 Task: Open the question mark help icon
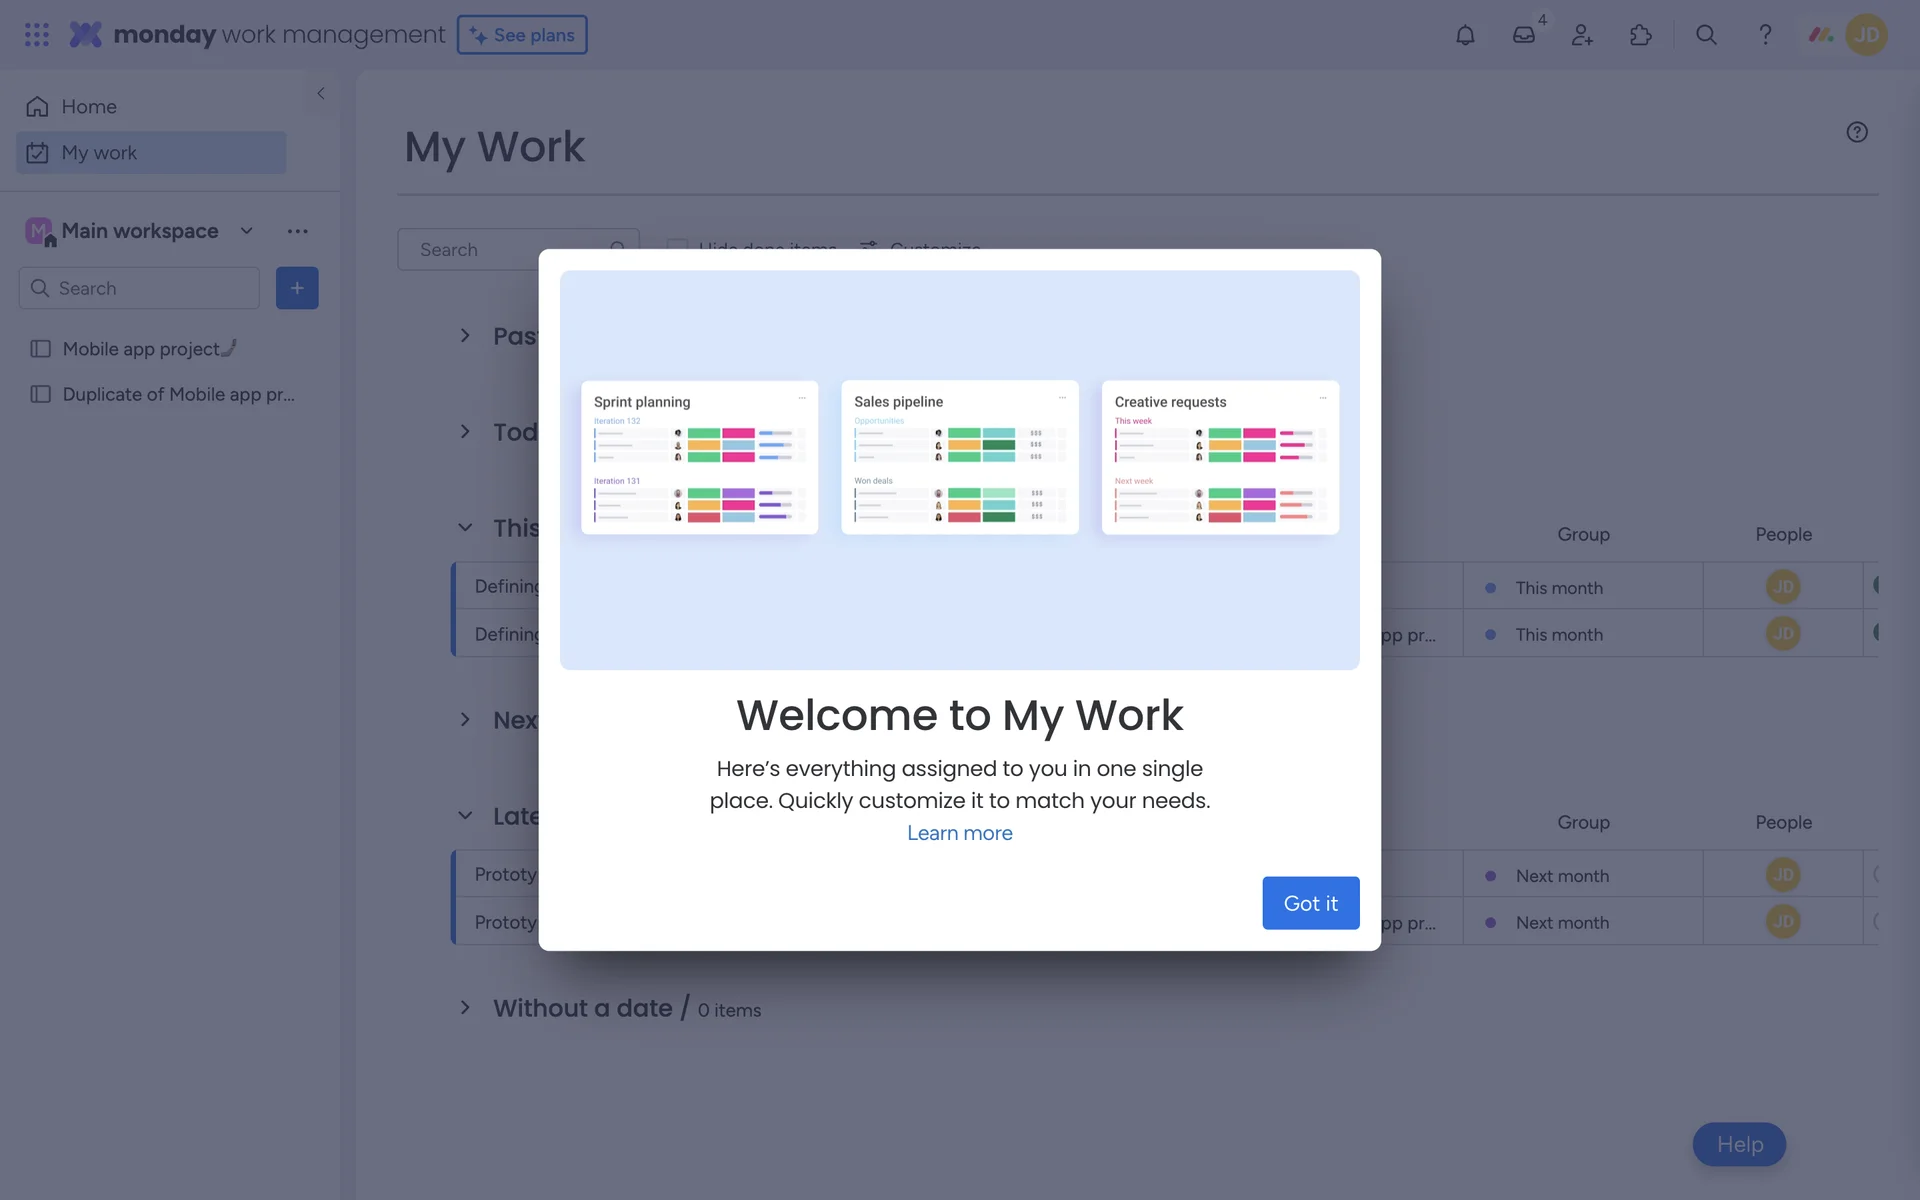coord(1765,35)
